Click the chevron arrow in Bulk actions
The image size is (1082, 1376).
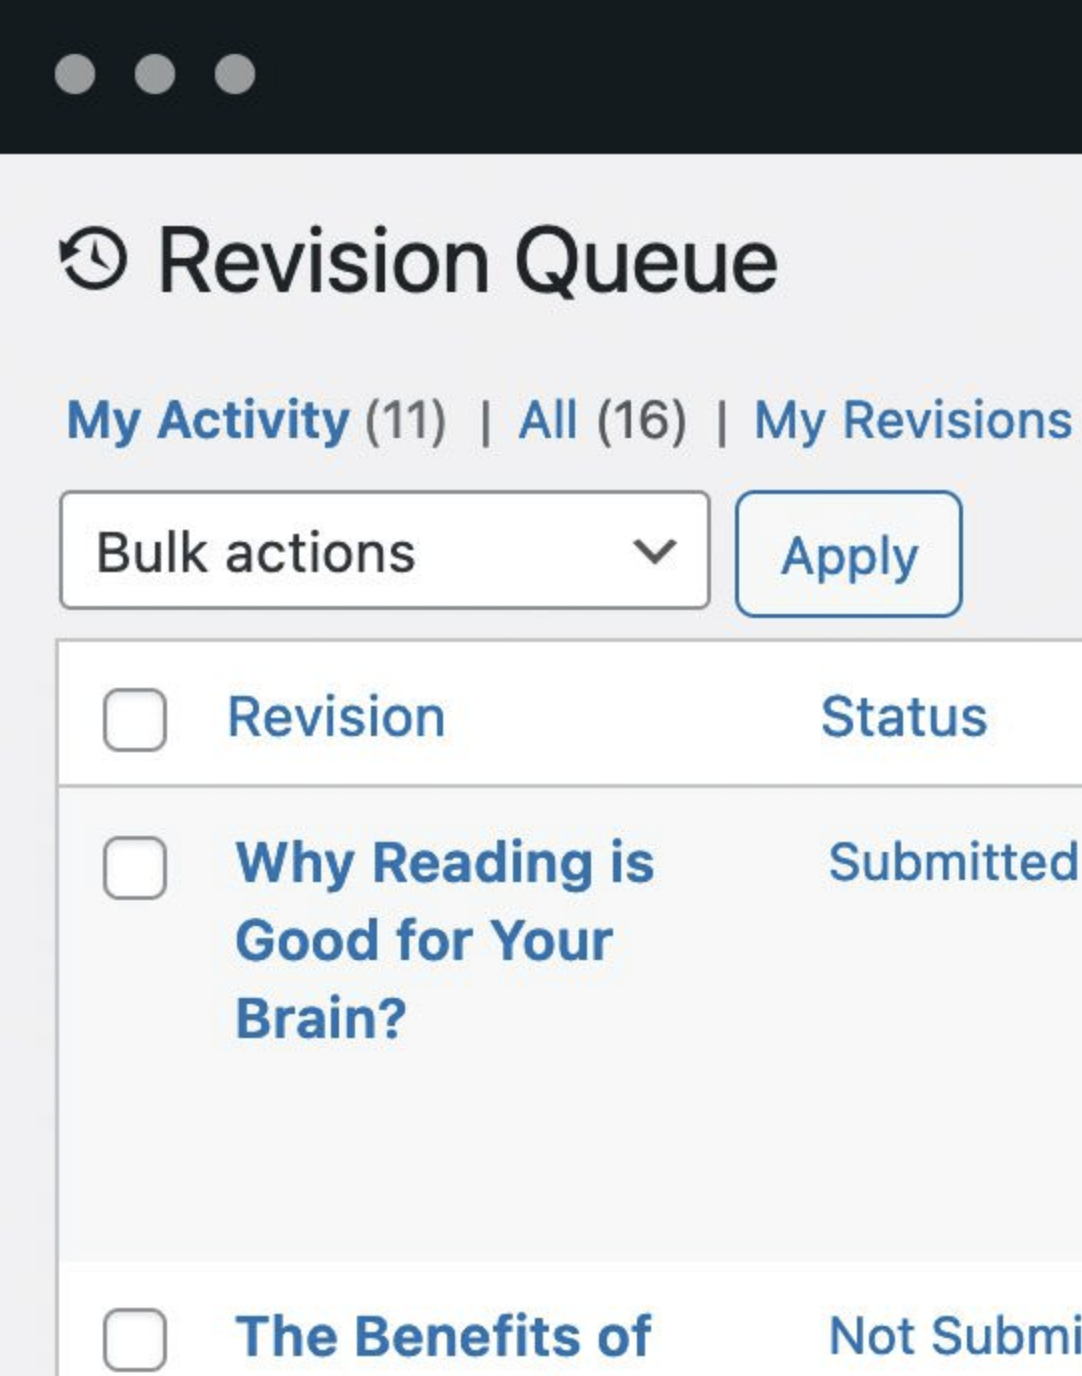[655, 551]
